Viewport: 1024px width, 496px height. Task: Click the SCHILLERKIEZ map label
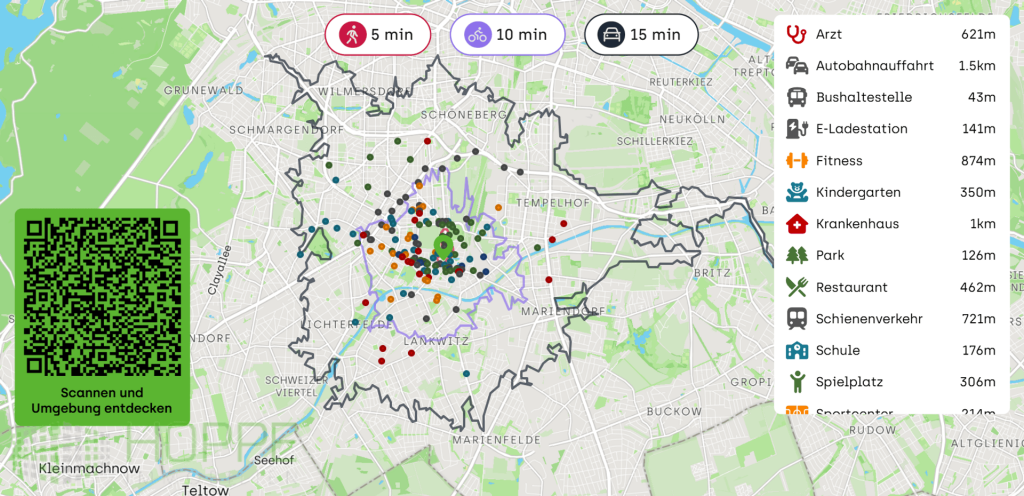pyautogui.click(x=654, y=141)
